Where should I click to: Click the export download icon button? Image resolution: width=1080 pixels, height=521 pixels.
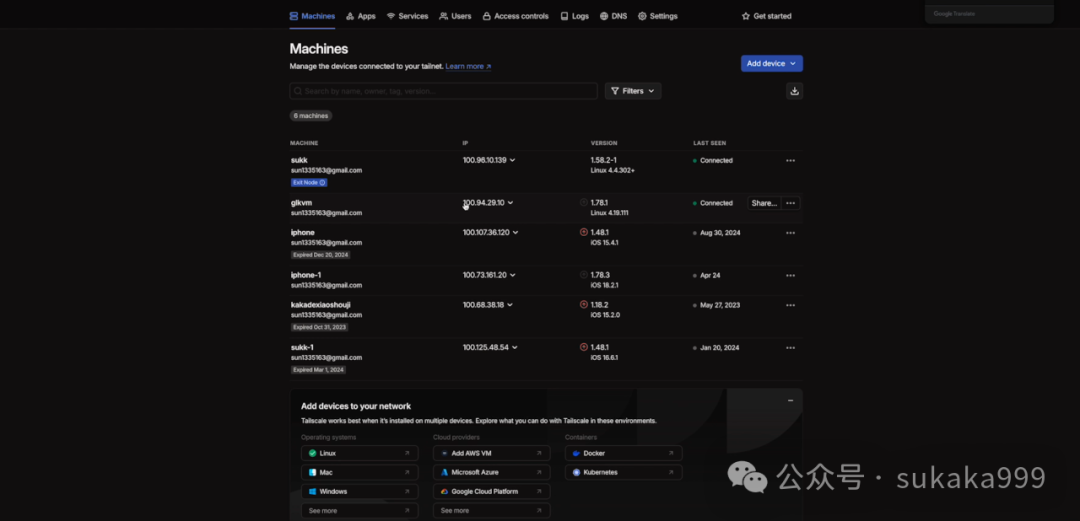[x=794, y=91]
